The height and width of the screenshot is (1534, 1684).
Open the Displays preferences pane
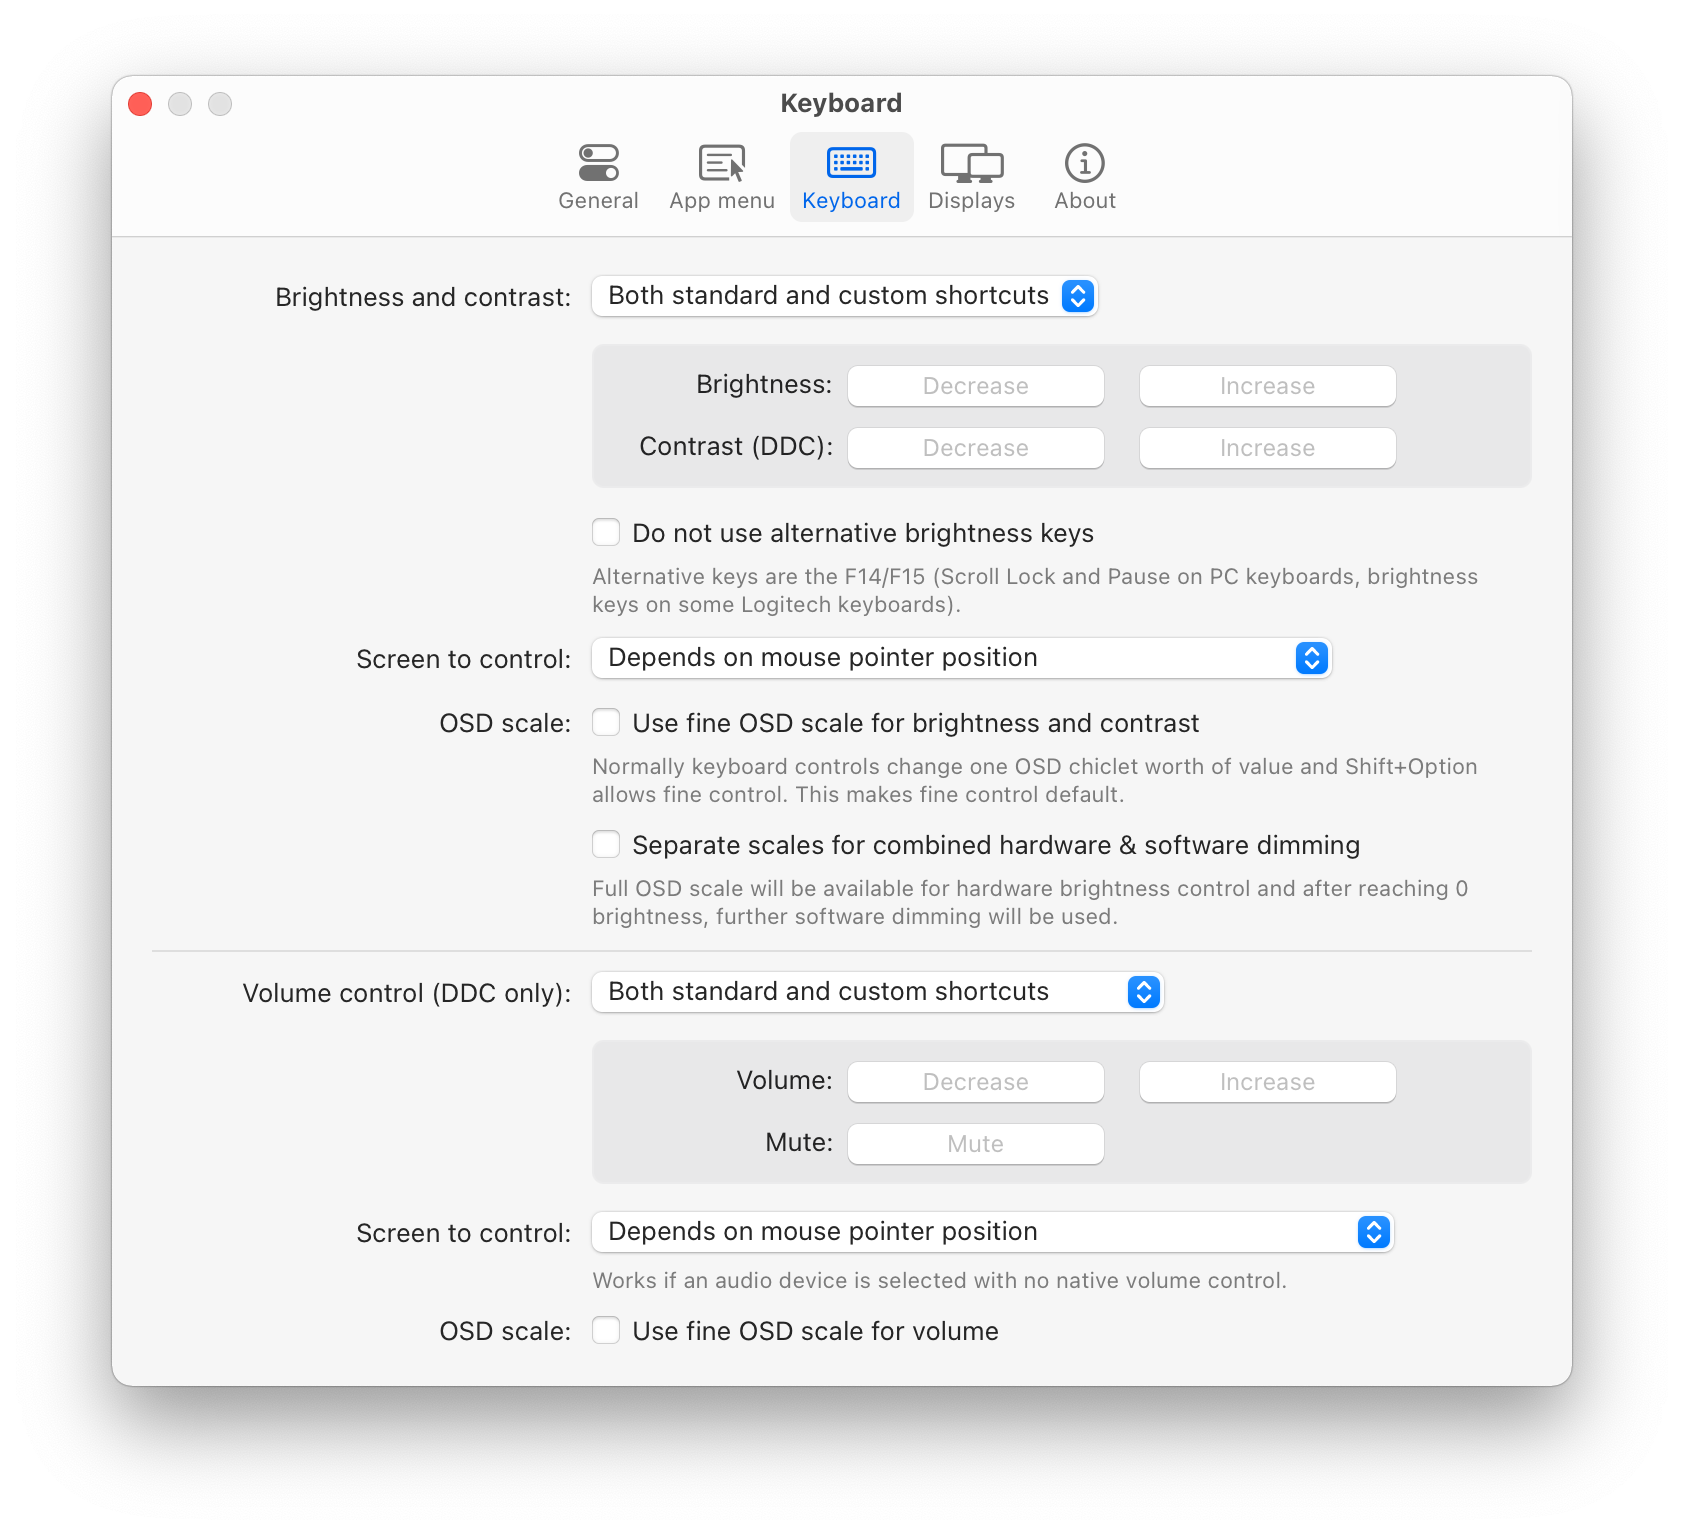coord(971,176)
